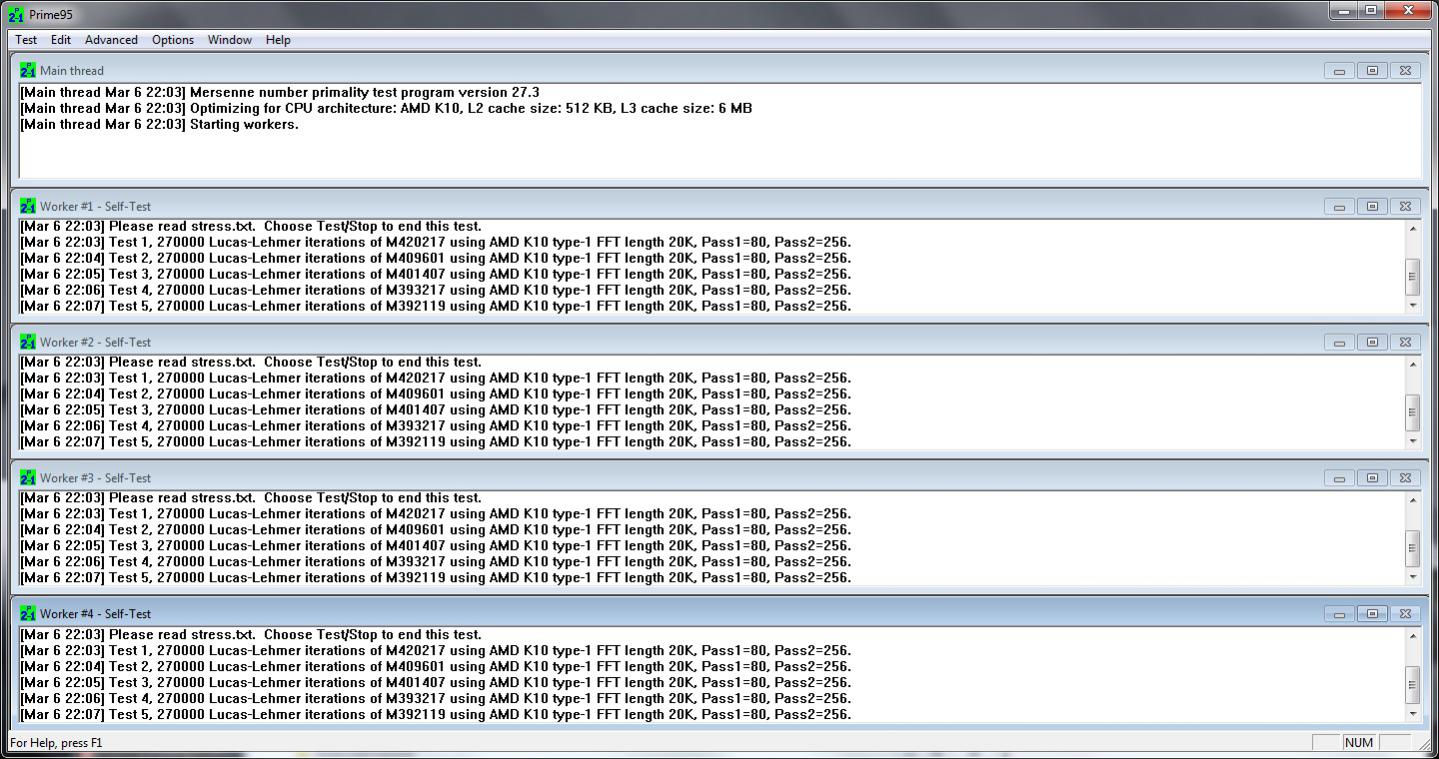This screenshot has width=1439, height=759.
Task: Close the Worker #1 child window
Action: (1405, 206)
